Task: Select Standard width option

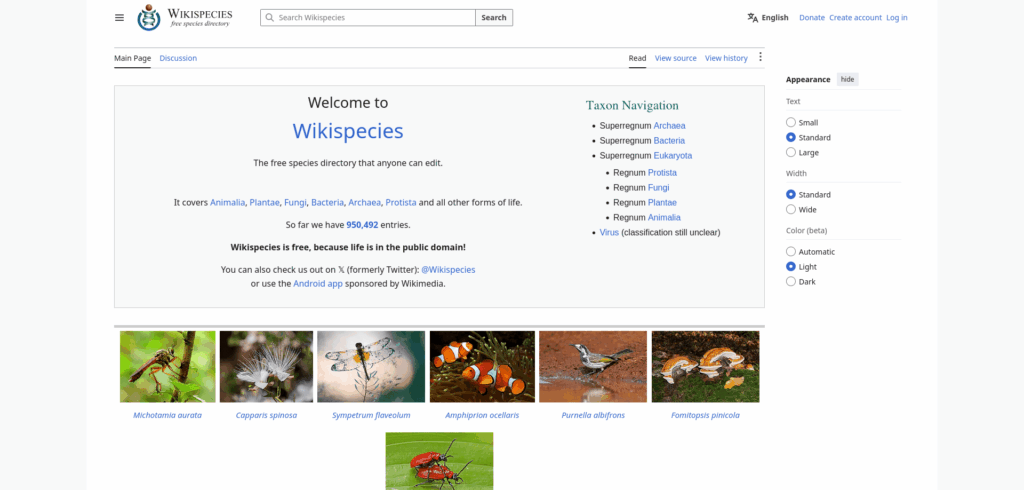Action: [791, 194]
